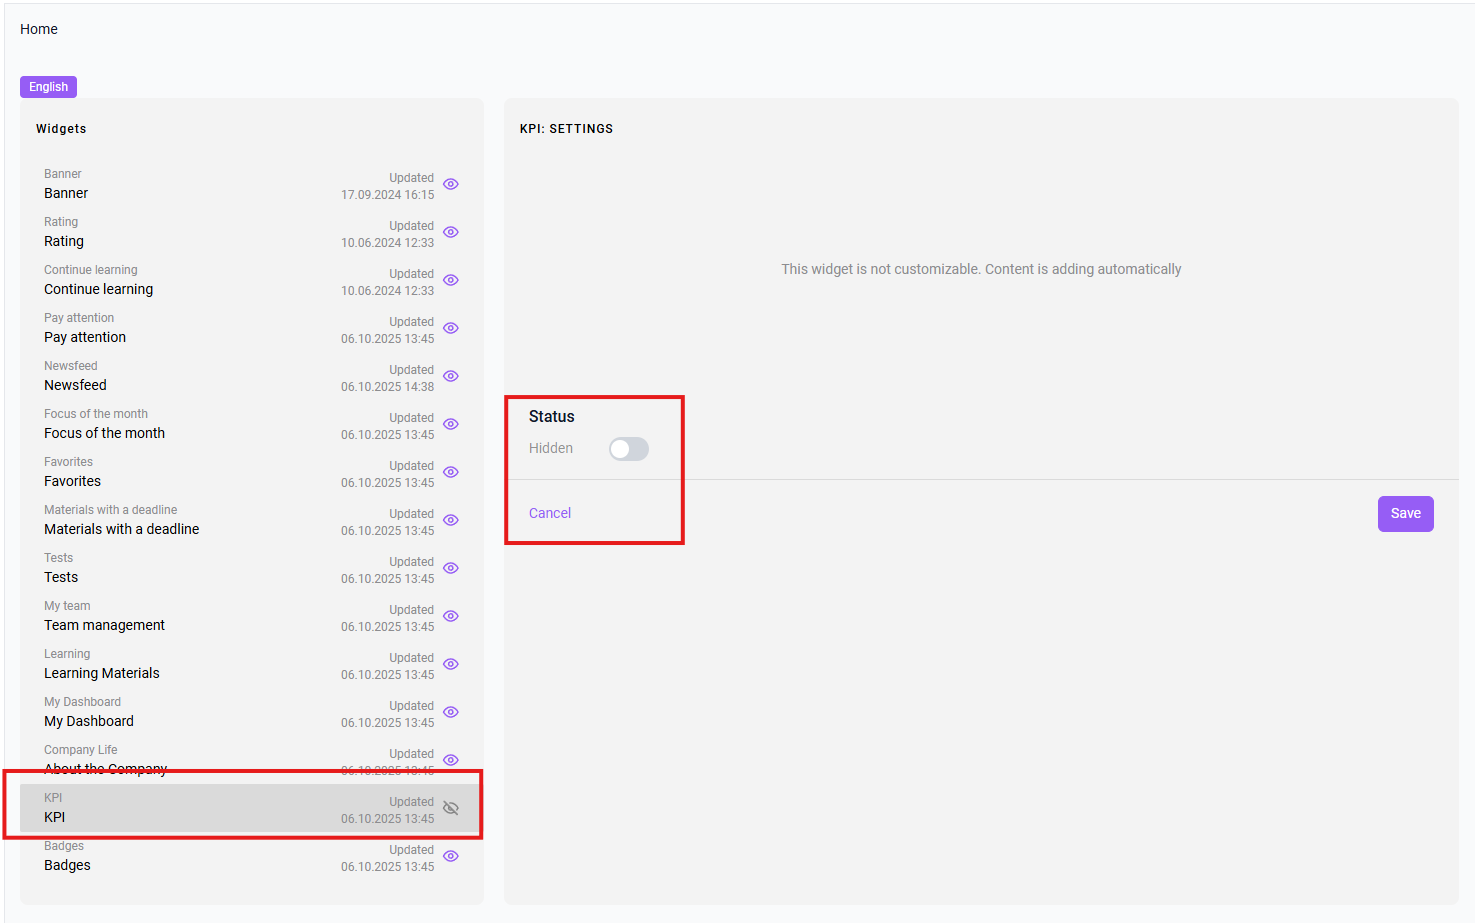Click eye icon for Focus of the month
This screenshot has width=1475, height=923.
click(x=451, y=424)
